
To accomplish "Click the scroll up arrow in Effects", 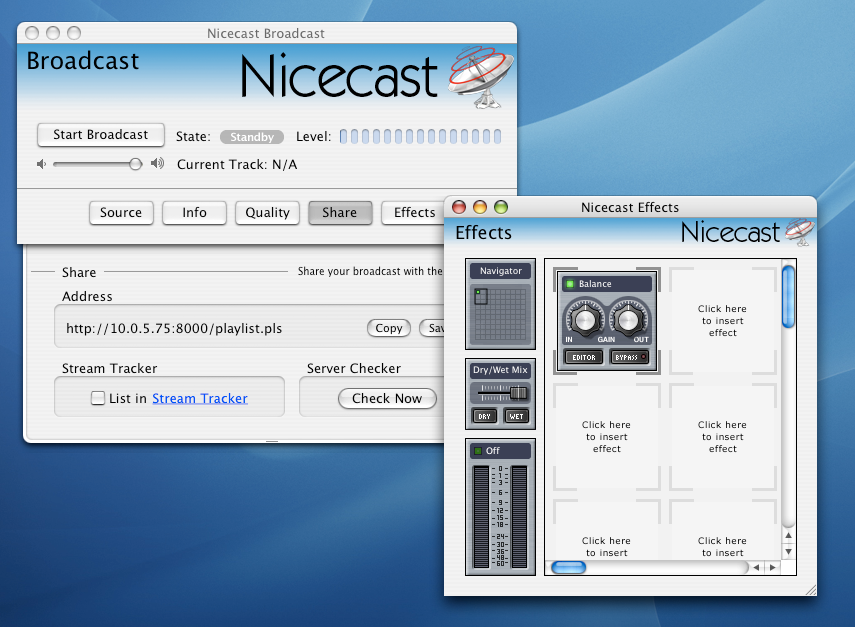I will click(788, 535).
